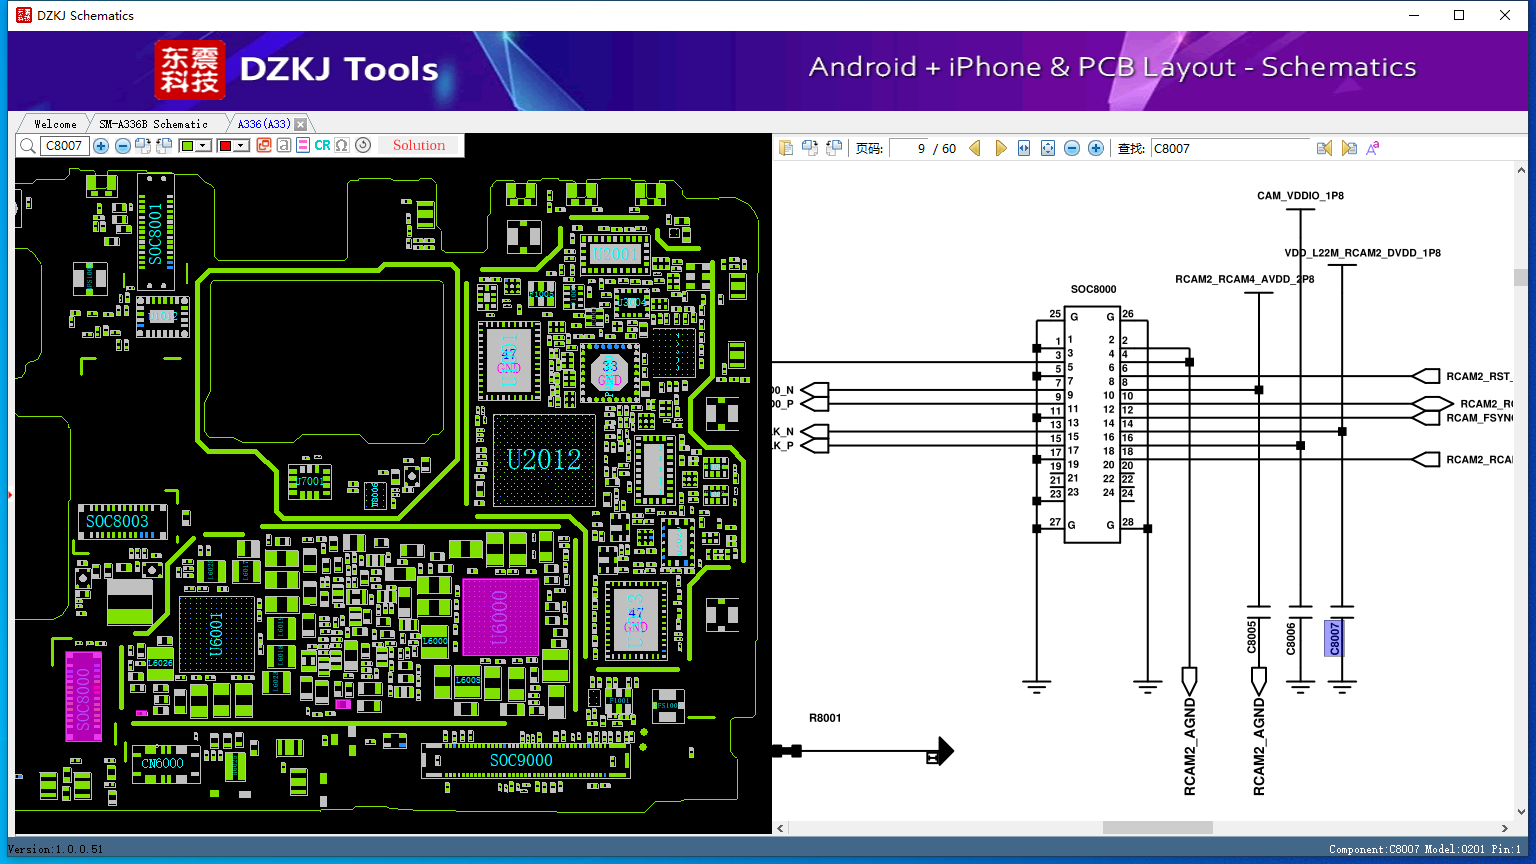Click the green color swatch

(187, 146)
